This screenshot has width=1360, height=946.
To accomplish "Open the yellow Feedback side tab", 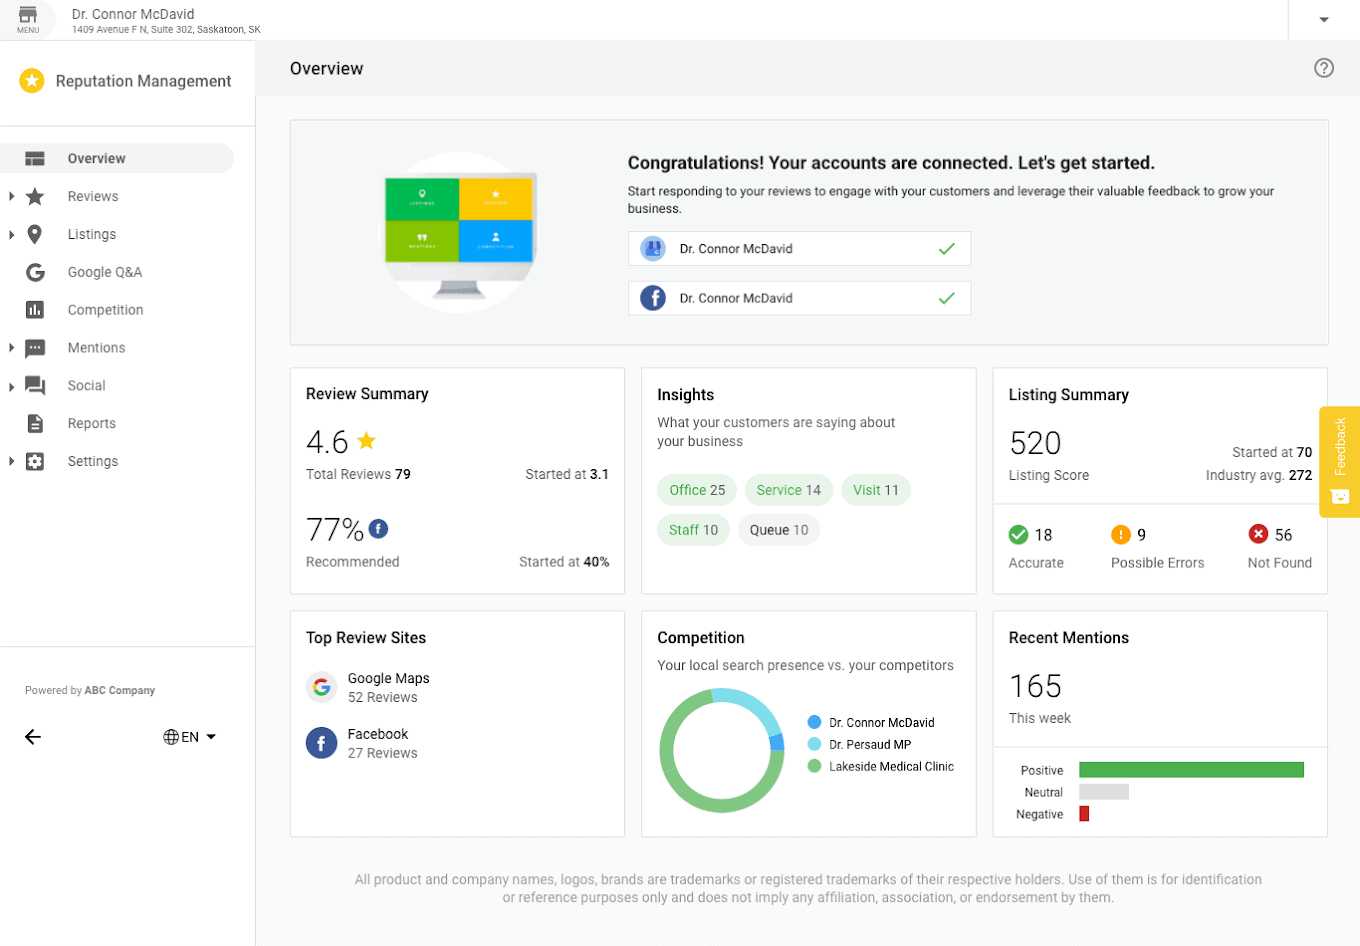I will click(1340, 461).
